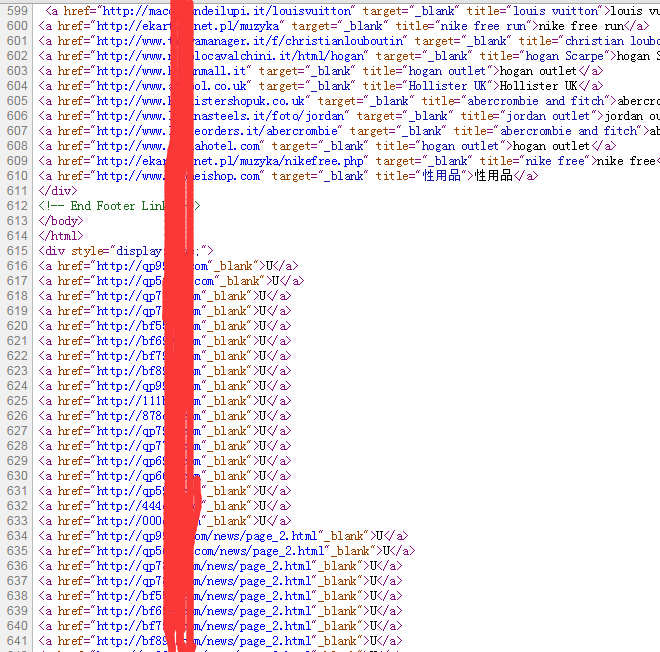Click 'istershopuk.co.uk' domain on line 605

tap(251, 101)
